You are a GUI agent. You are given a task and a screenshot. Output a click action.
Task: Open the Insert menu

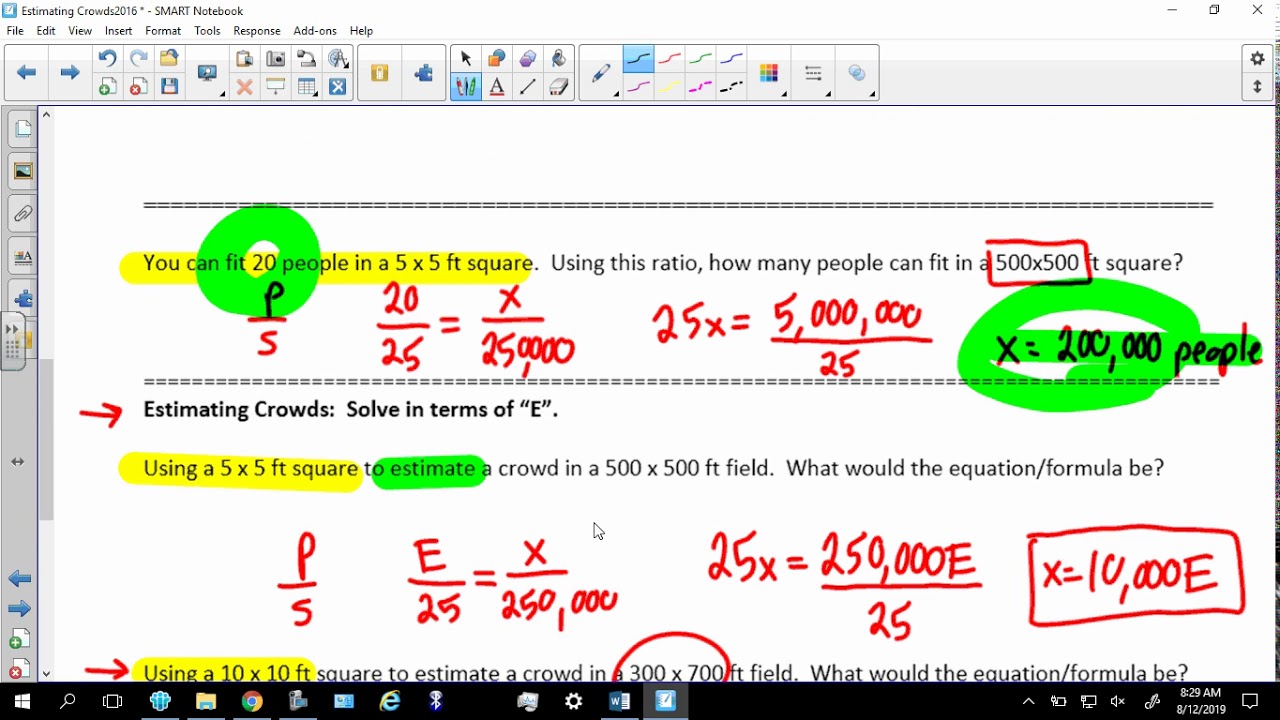tap(118, 31)
